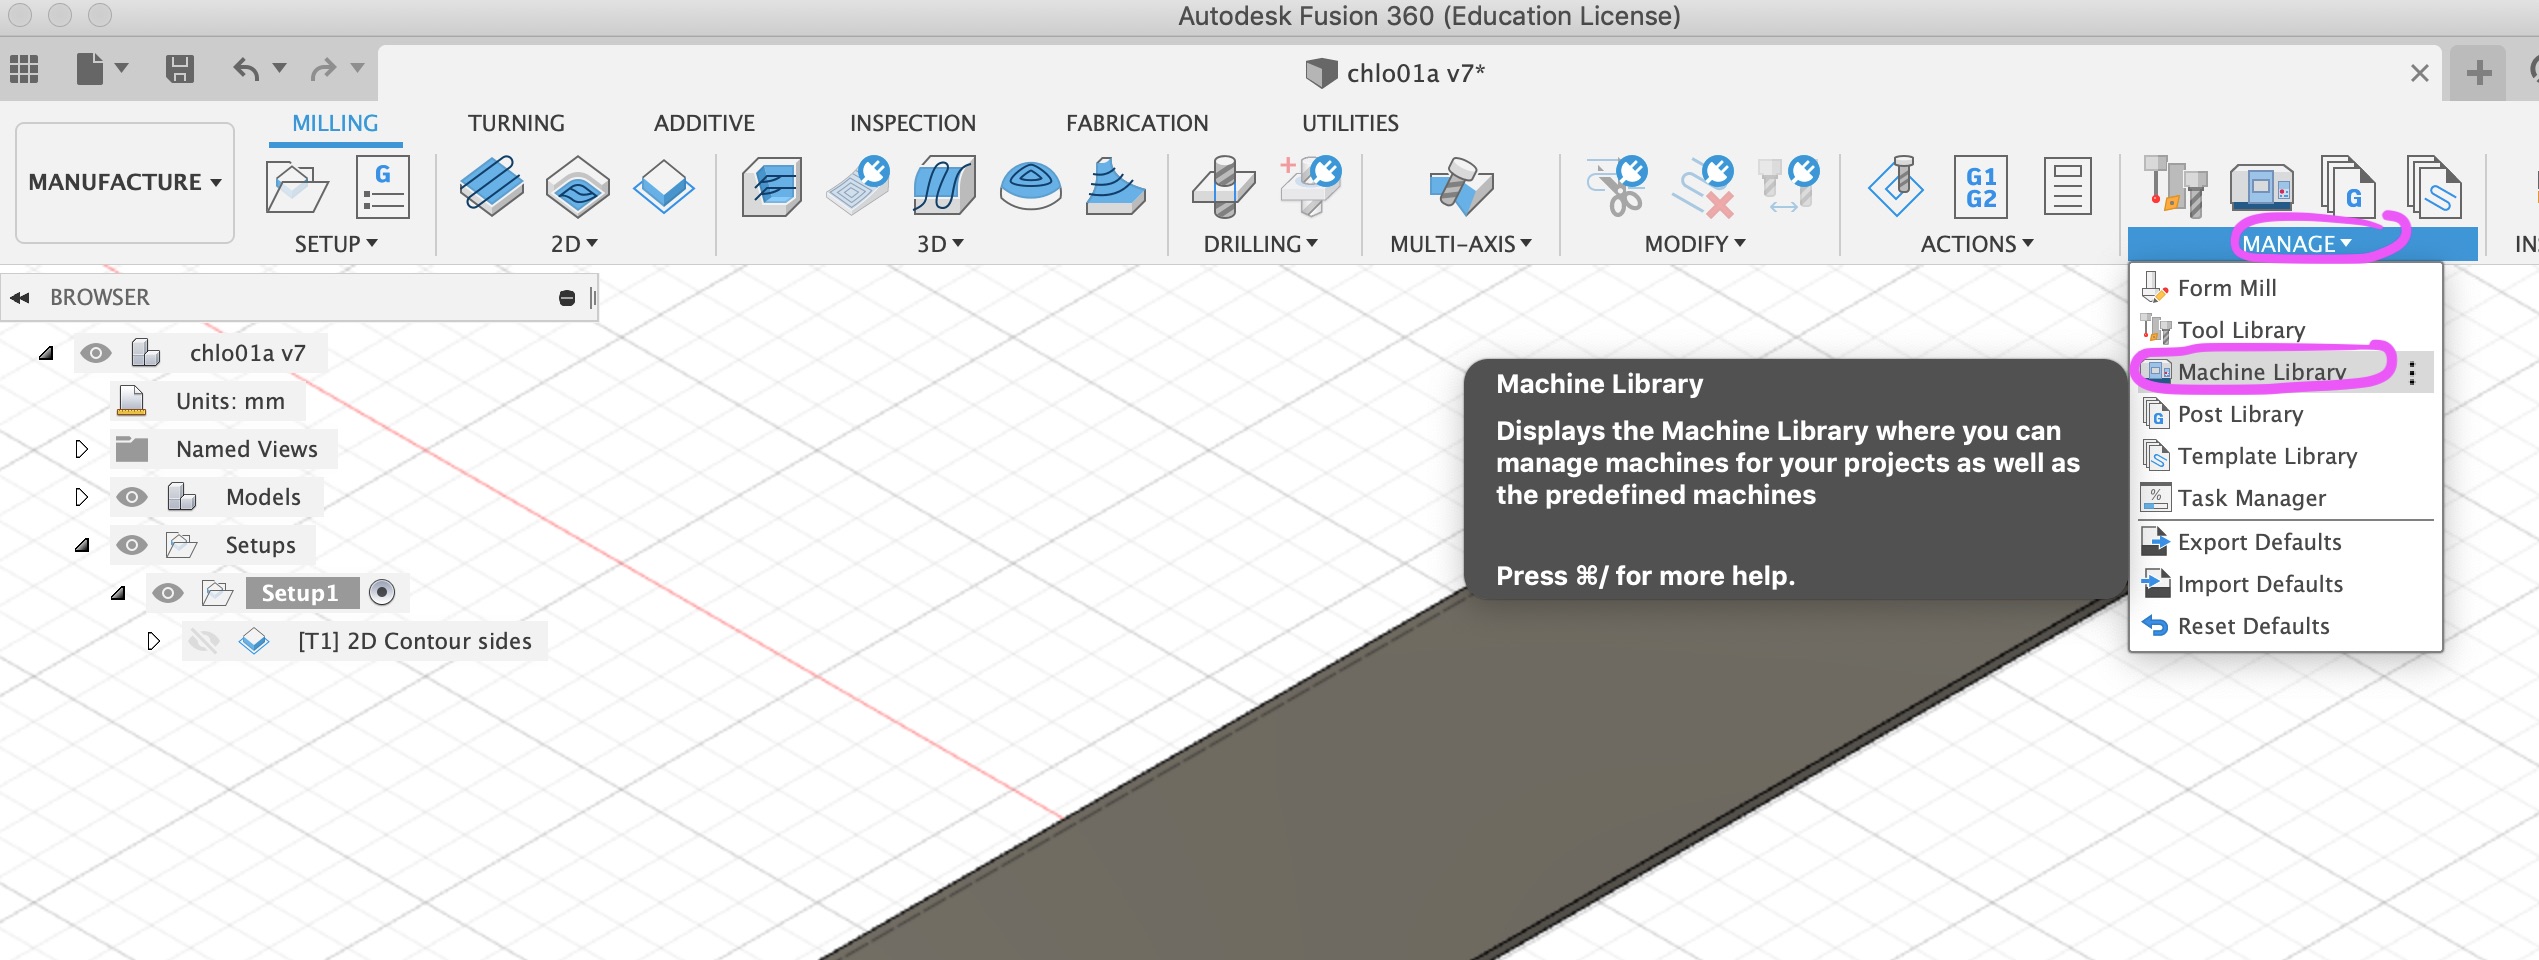The height and width of the screenshot is (960, 2539).
Task: Collapse the BROWSER panel with arrows
Action: (x=20, y=297)
